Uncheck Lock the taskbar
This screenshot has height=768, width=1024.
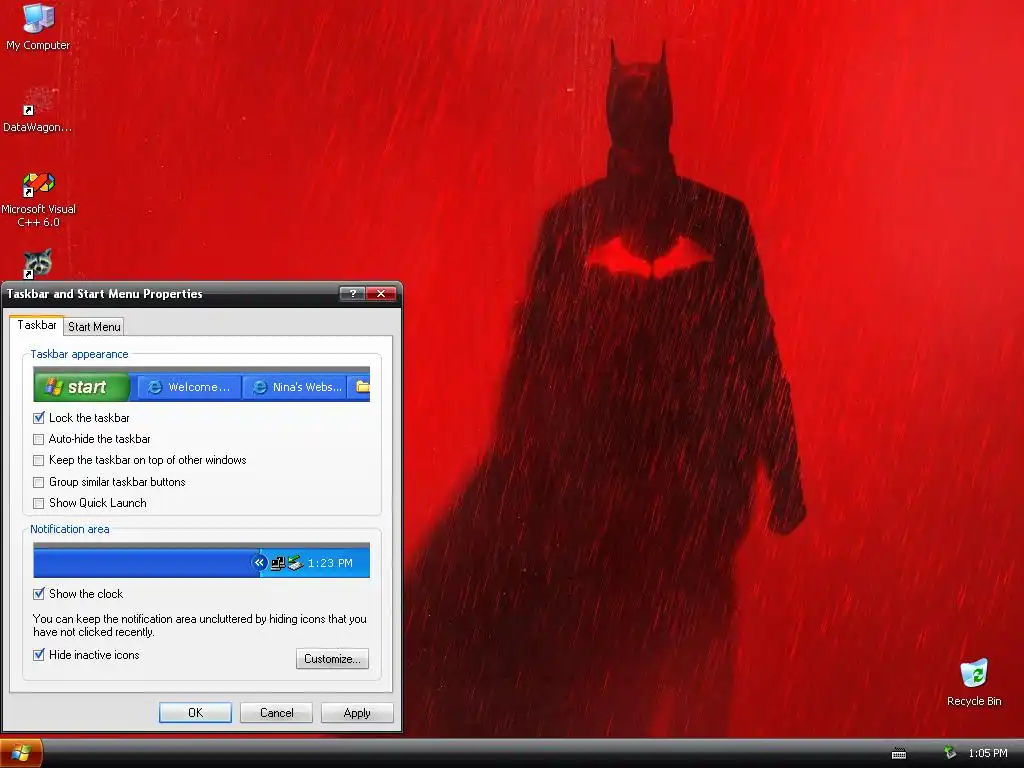(x=39, y=418)
